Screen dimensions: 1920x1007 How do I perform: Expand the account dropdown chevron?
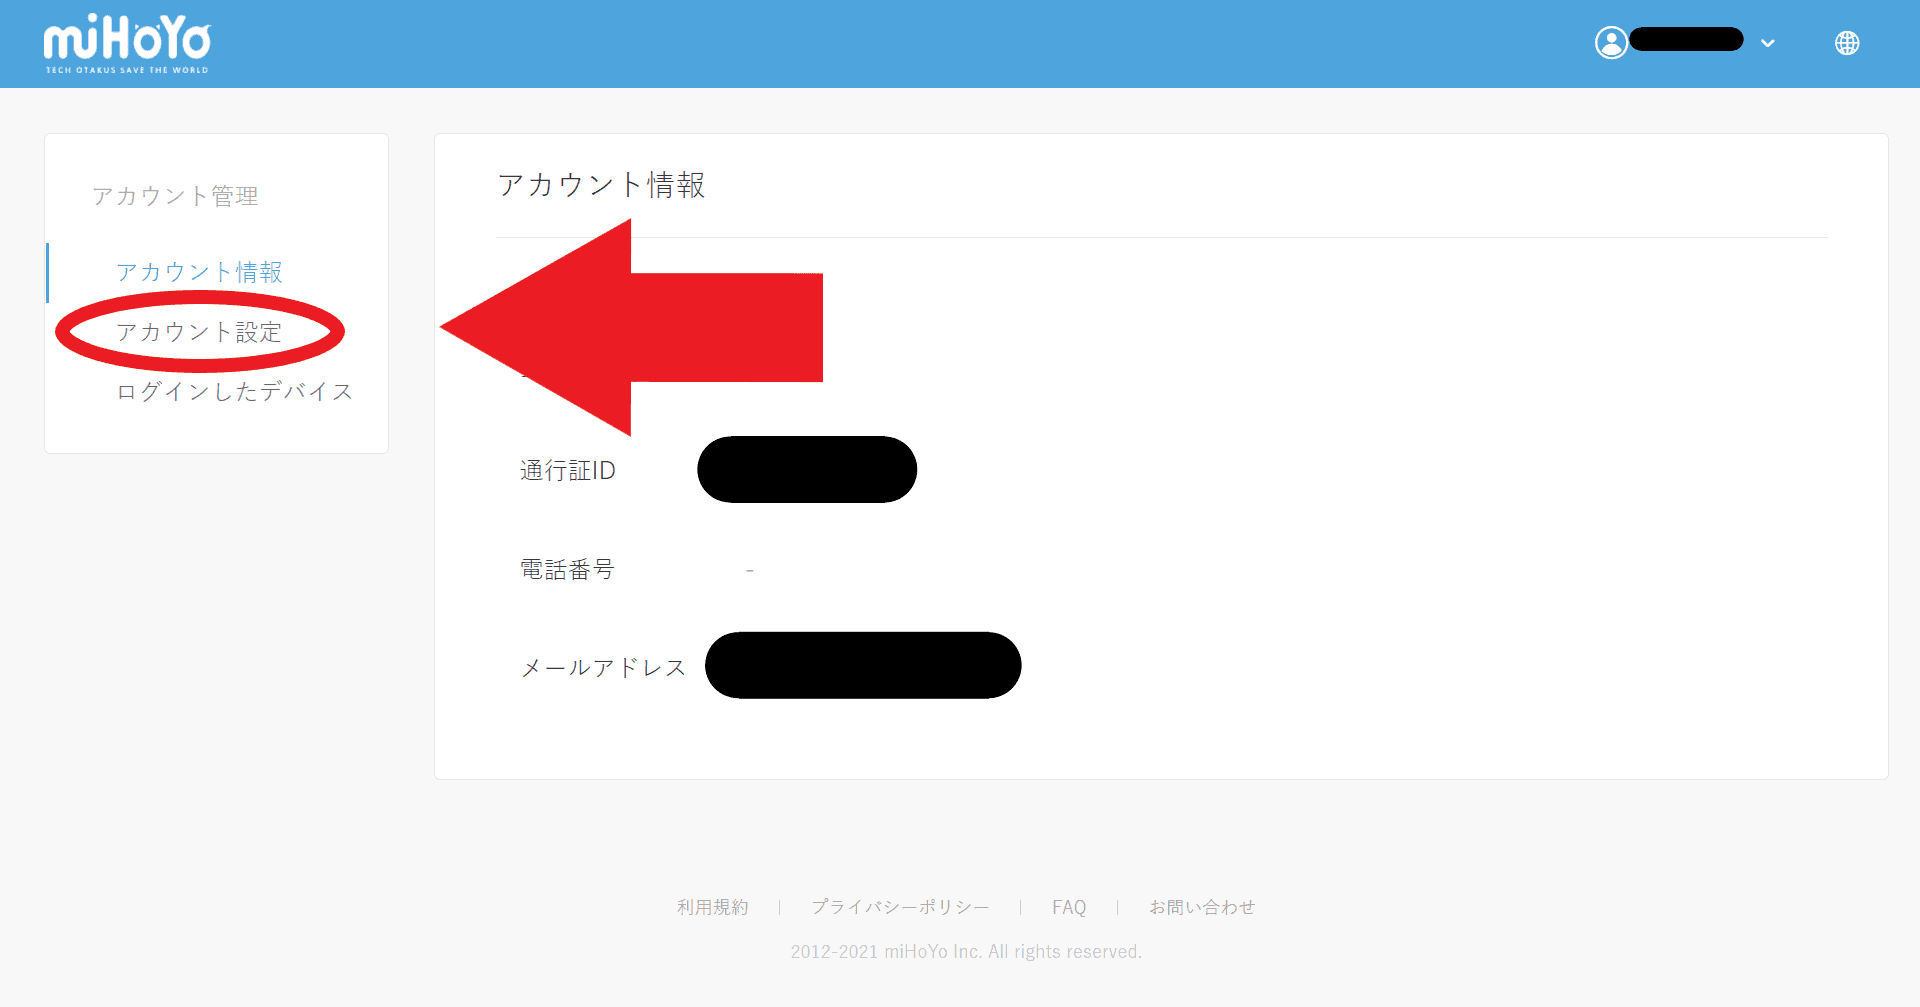click(1768, 43)
